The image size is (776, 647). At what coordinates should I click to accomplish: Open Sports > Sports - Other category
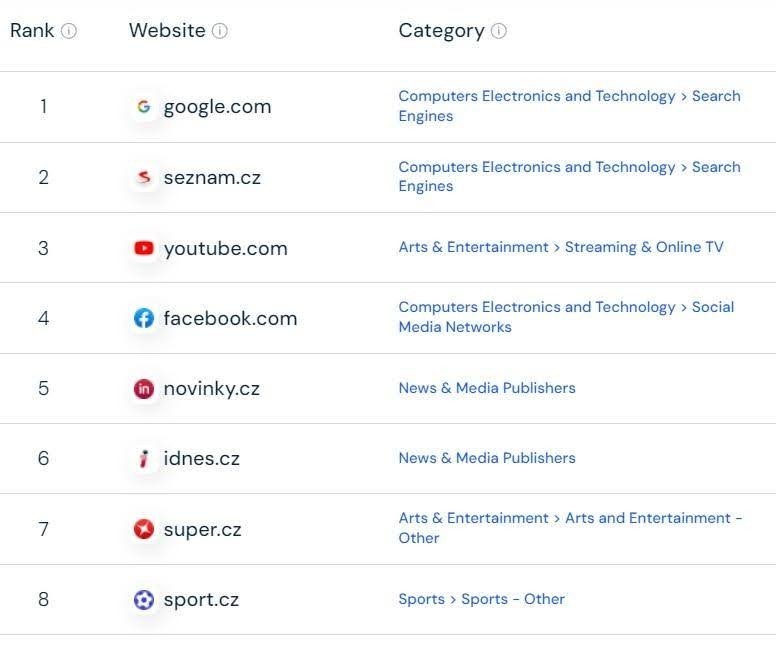[x=482, y=599]
